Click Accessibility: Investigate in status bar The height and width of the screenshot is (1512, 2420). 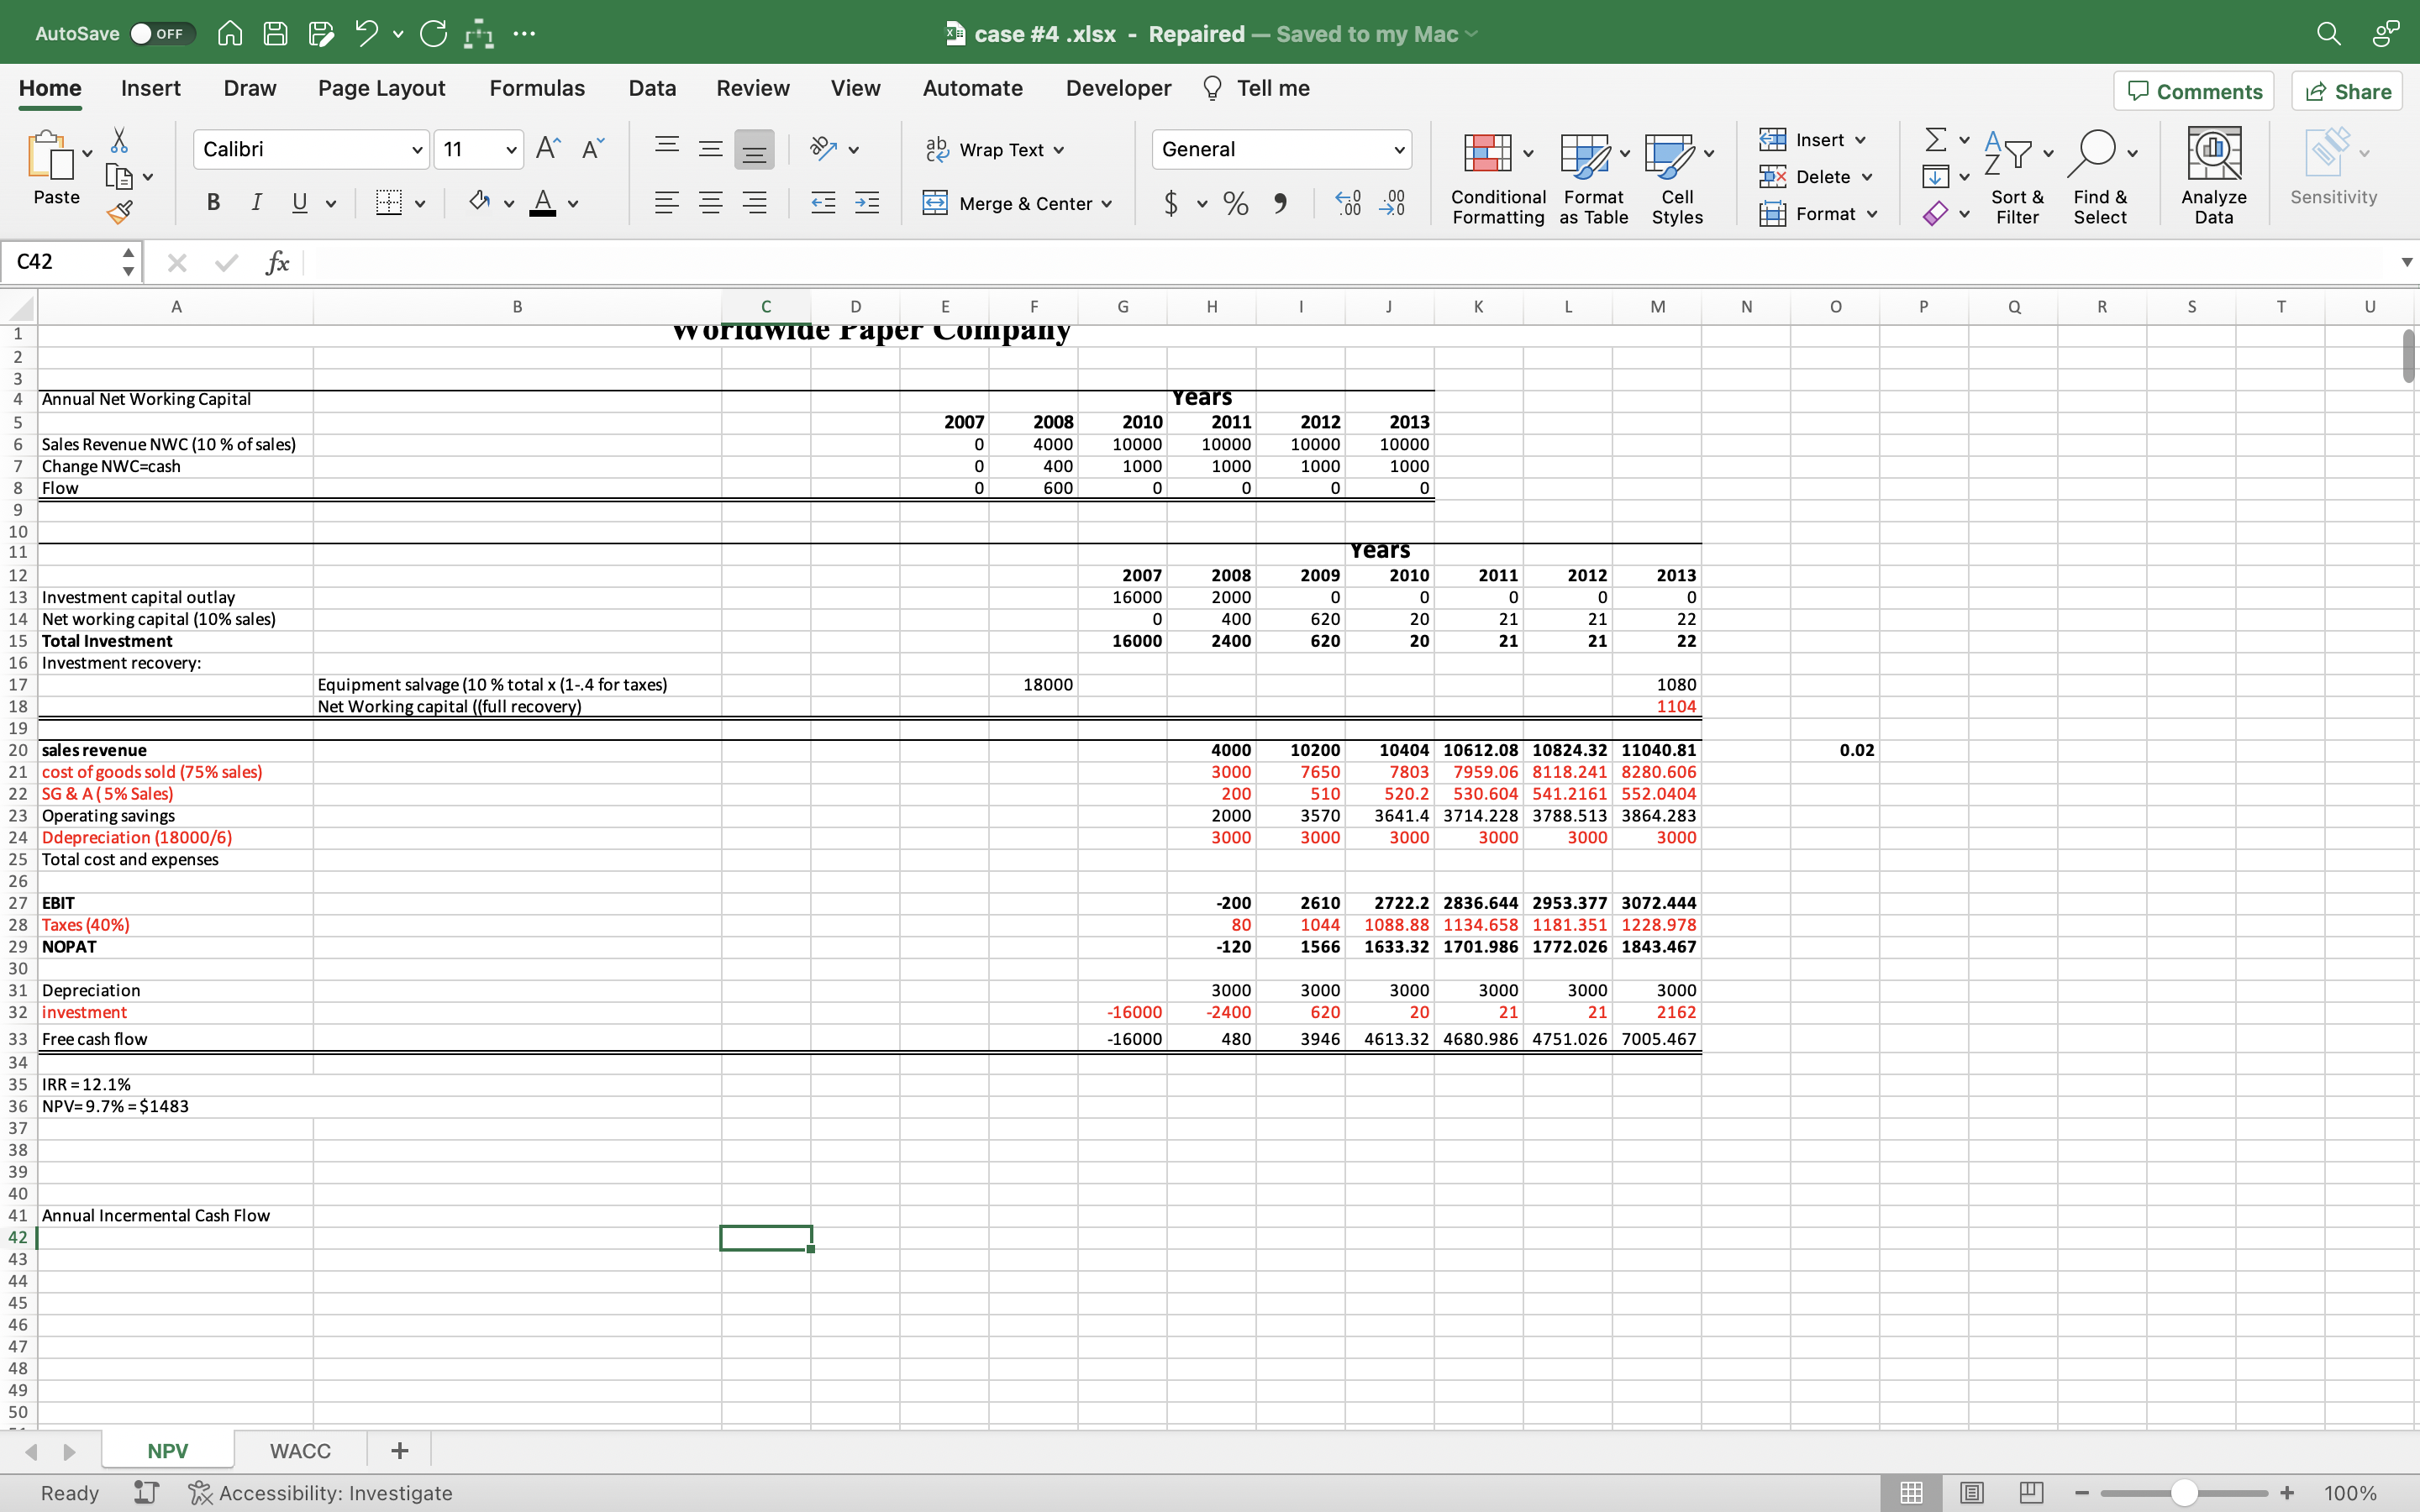pyautogui.click(x=320, y=1493)
